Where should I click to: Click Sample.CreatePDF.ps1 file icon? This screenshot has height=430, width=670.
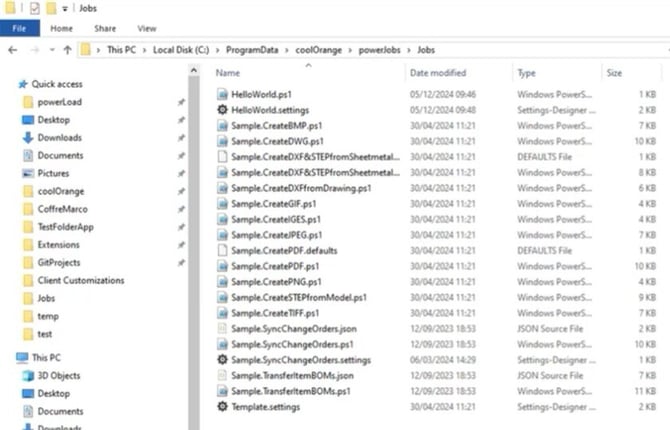(222, 266)
